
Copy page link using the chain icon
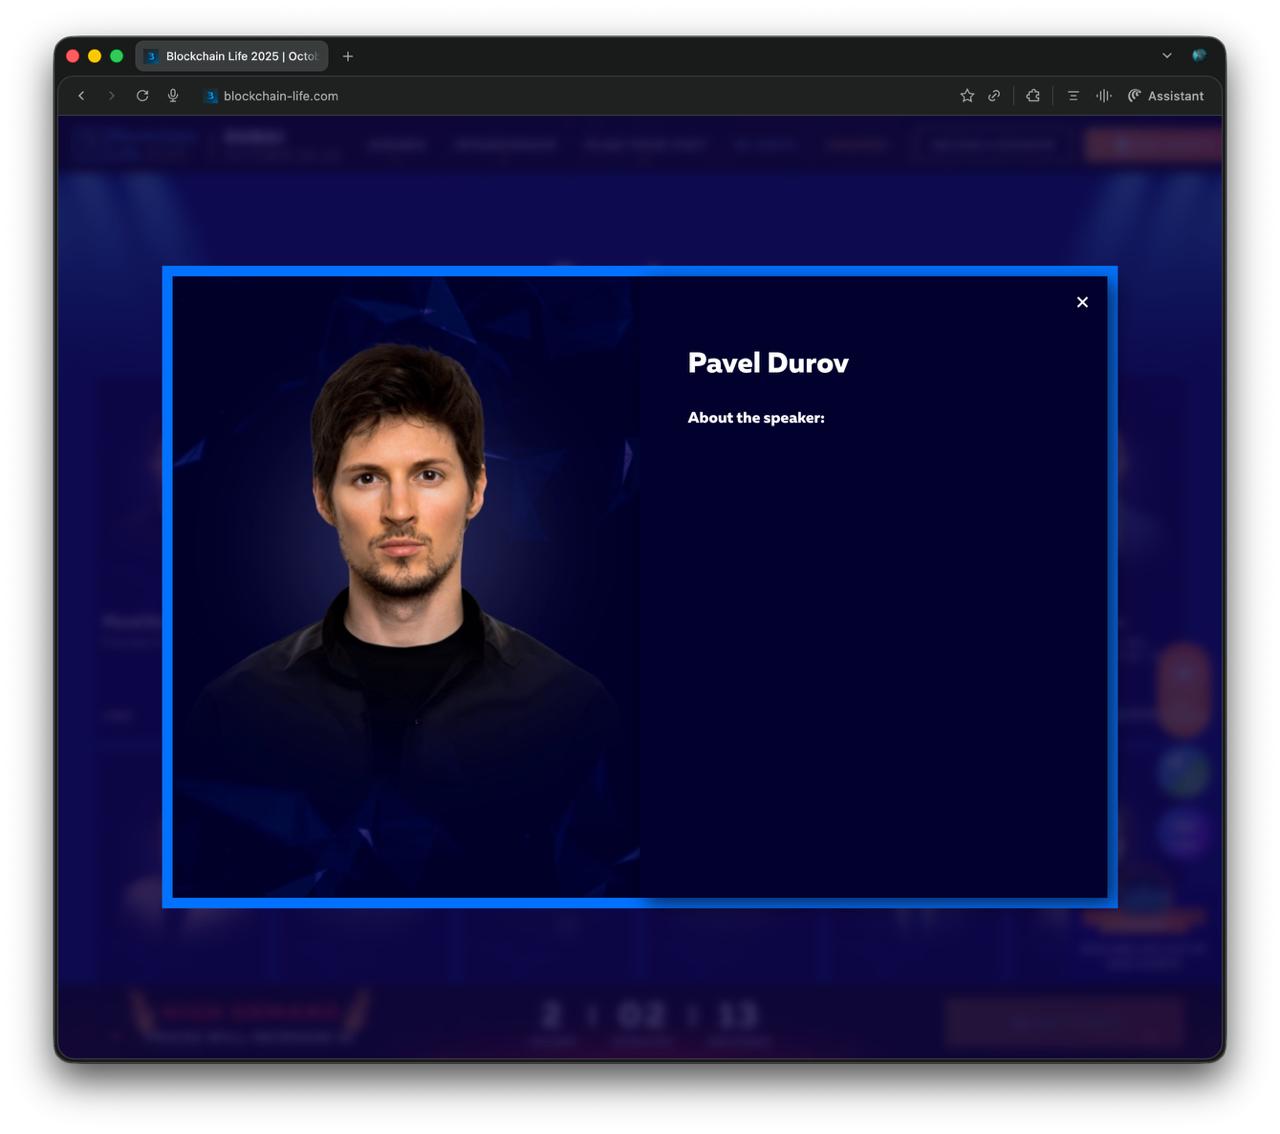pos(994,96)
